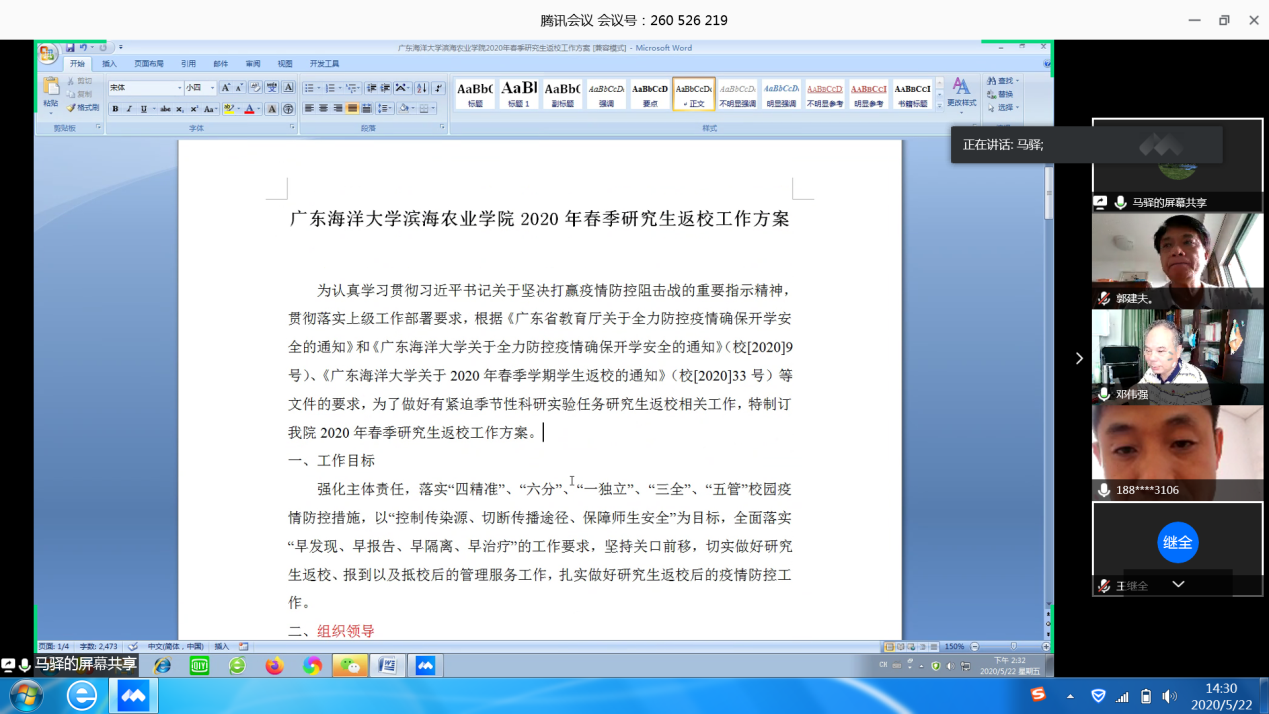This screenshot has width=1269, height=714.
Task: Click the Change Styles icon
Action: pyautogui.click(x=961, y=92)
